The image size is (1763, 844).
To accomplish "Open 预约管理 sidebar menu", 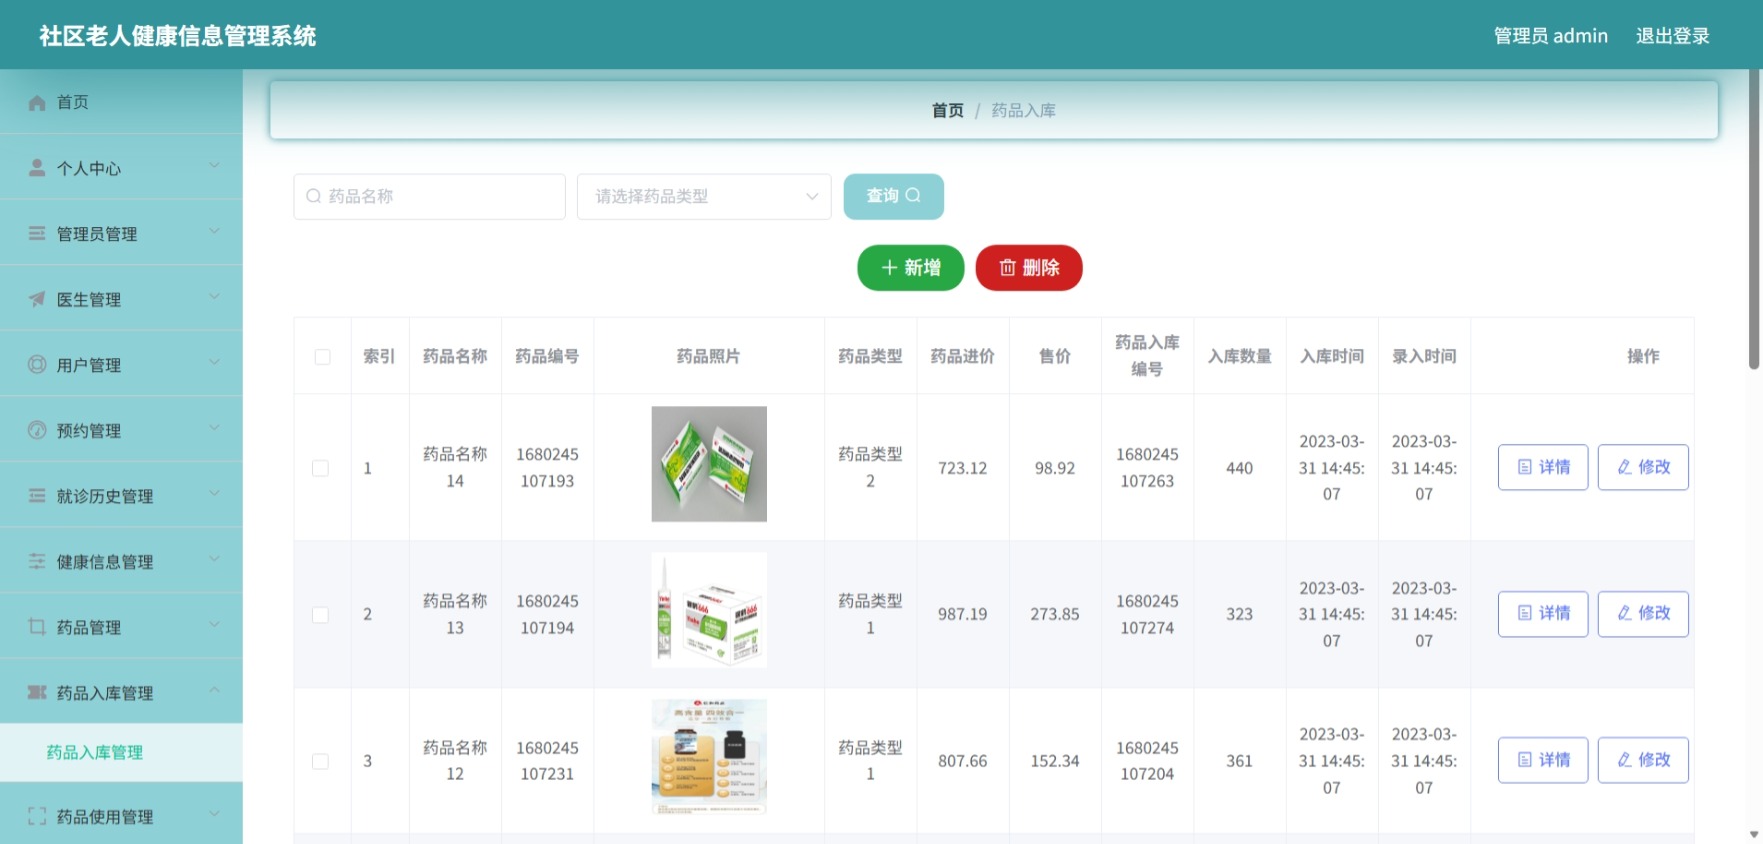I will click(121, 430).
